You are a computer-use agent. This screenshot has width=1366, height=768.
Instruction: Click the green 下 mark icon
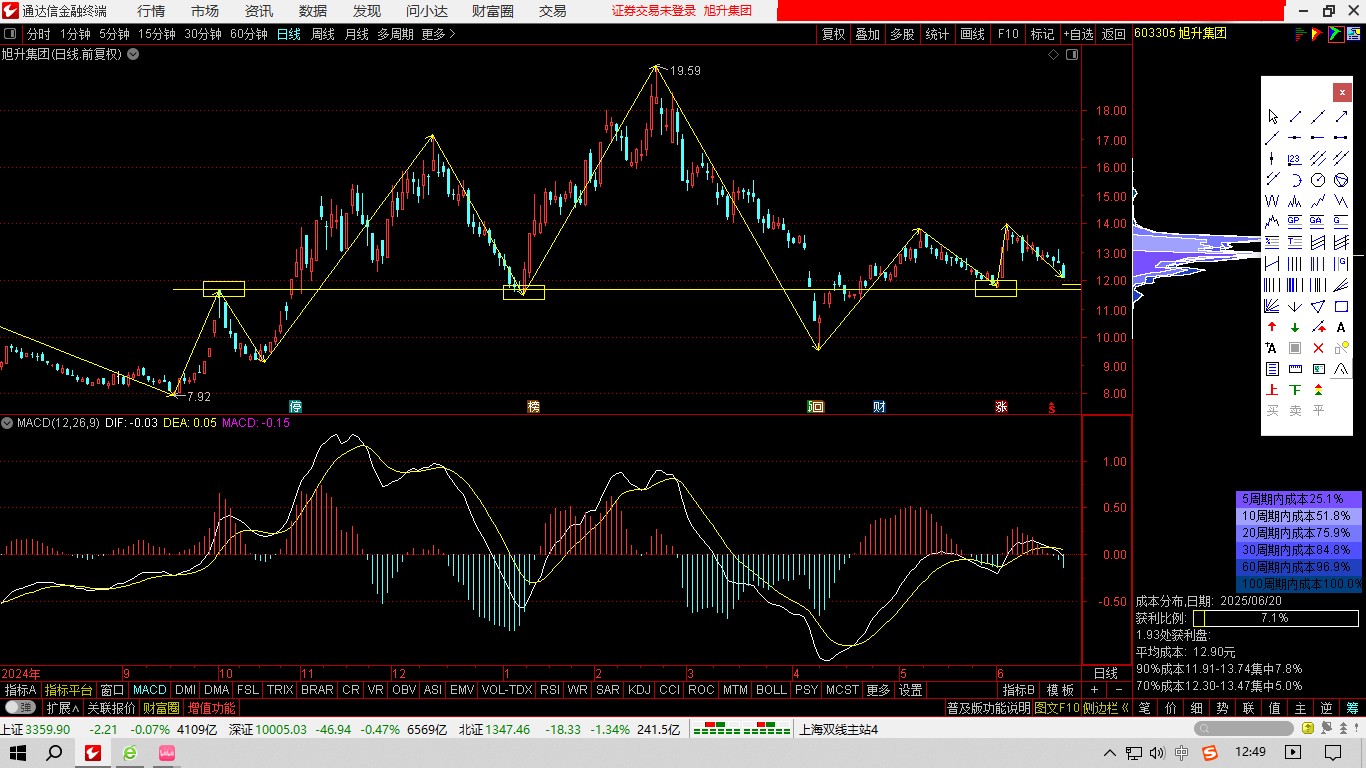point(1295,390)
